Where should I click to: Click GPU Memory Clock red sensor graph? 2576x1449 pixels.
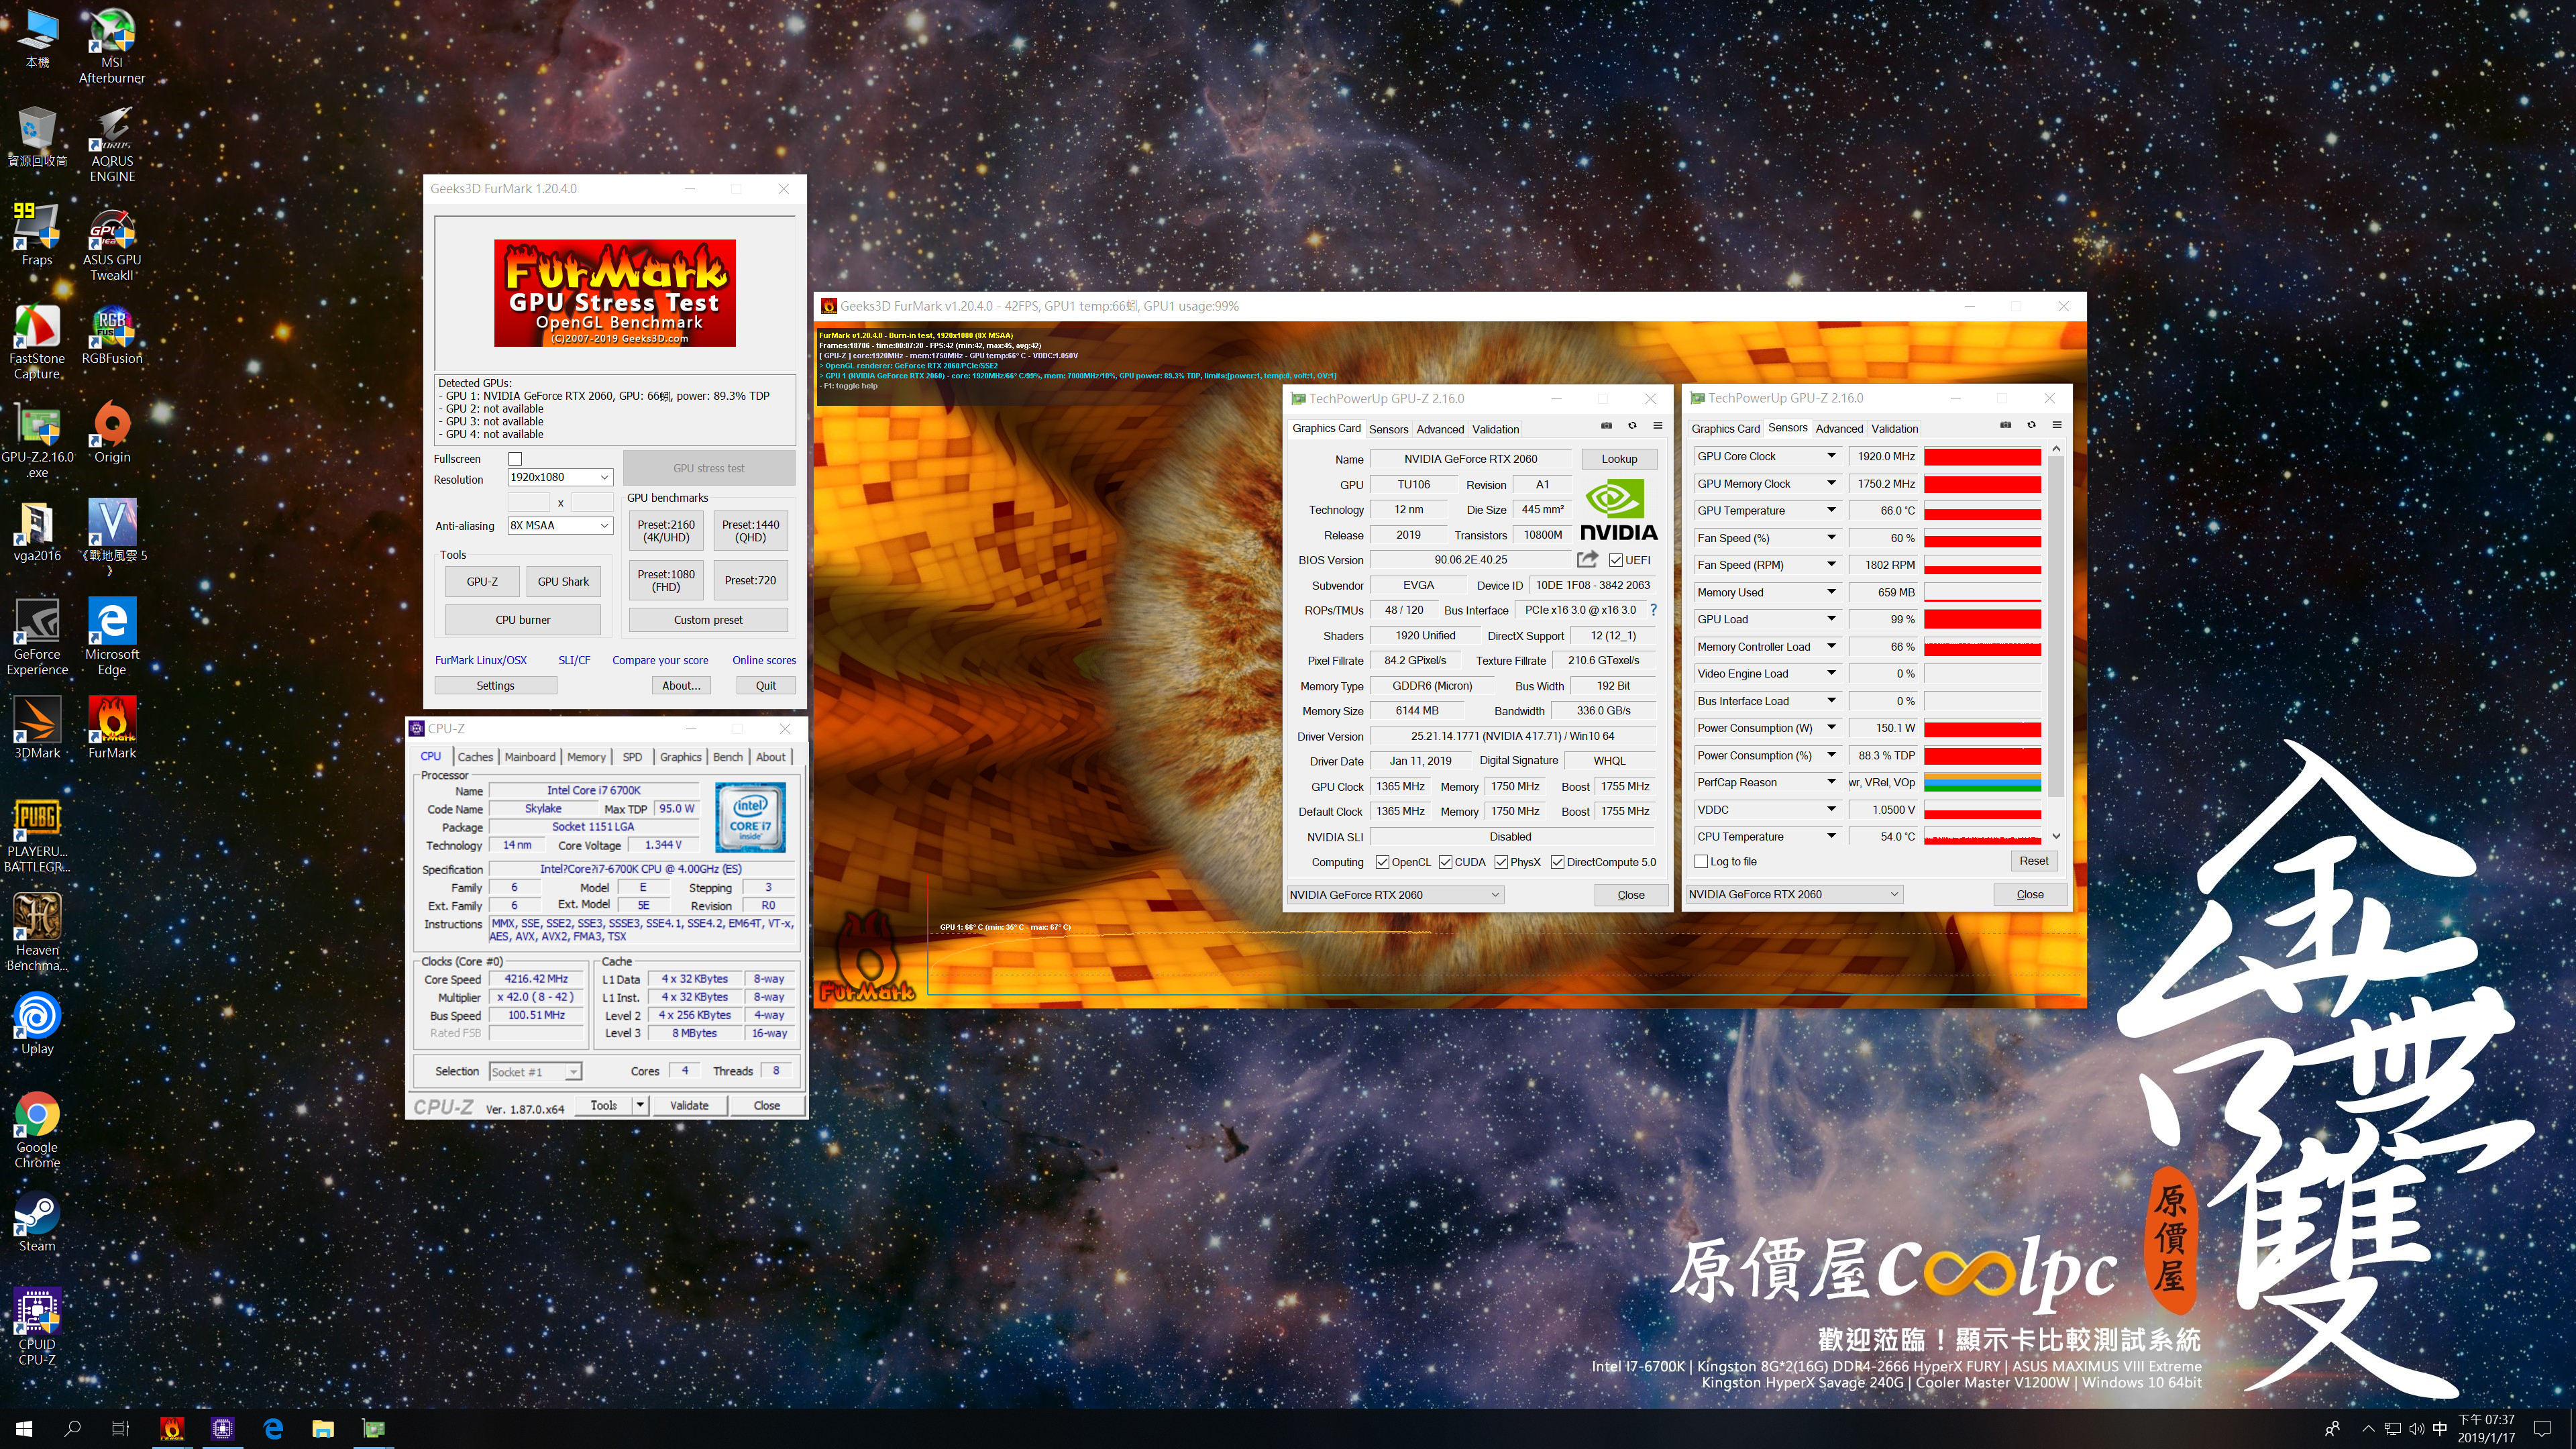1982,483
